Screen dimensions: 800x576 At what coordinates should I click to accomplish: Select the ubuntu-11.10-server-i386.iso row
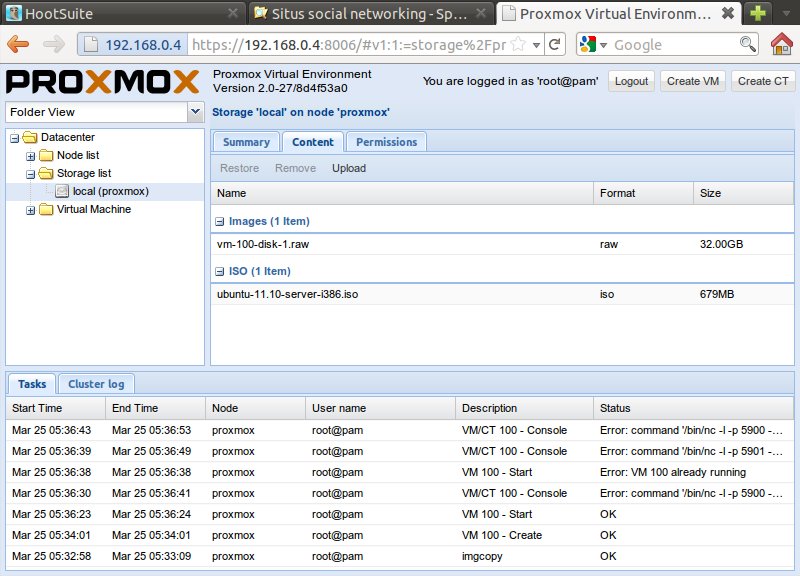click(x=400, y=294)
